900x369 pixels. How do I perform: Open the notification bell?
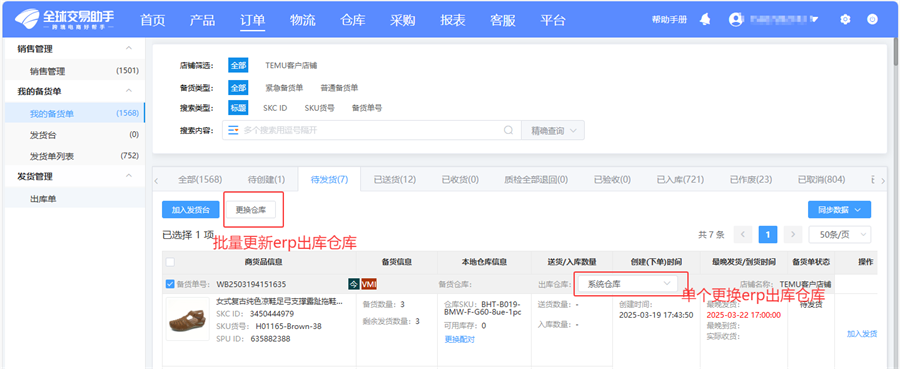pos(705,20)
